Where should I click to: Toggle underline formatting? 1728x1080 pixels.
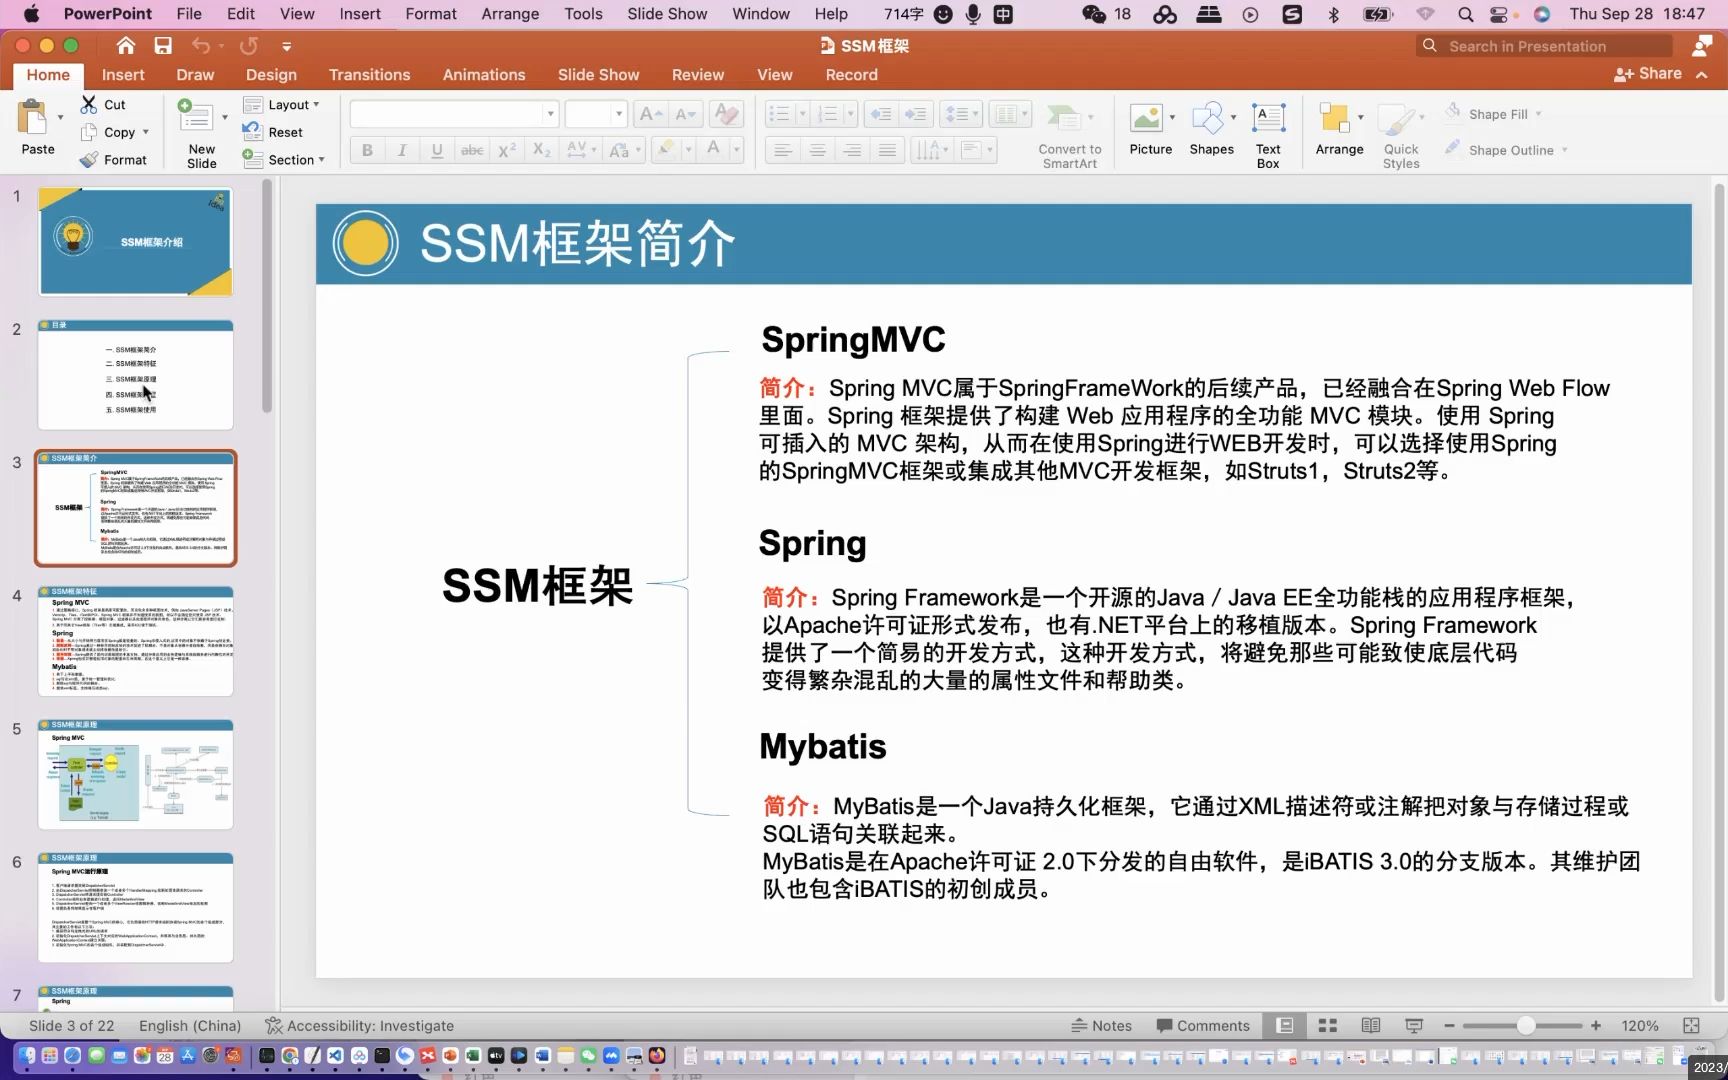(436, 150)
